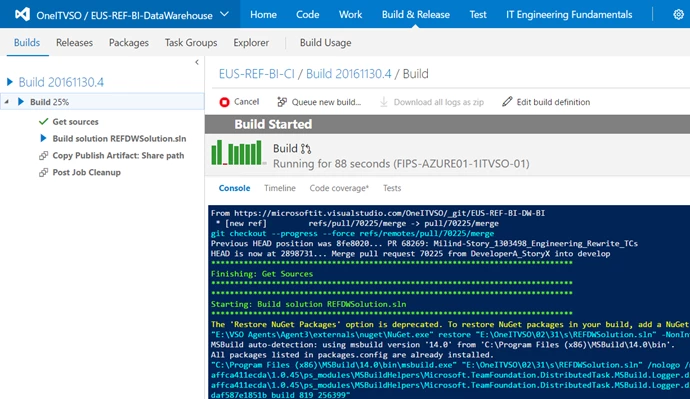
Task: Switch to the Code coverage tab
Action: click(x=339, y=188)
